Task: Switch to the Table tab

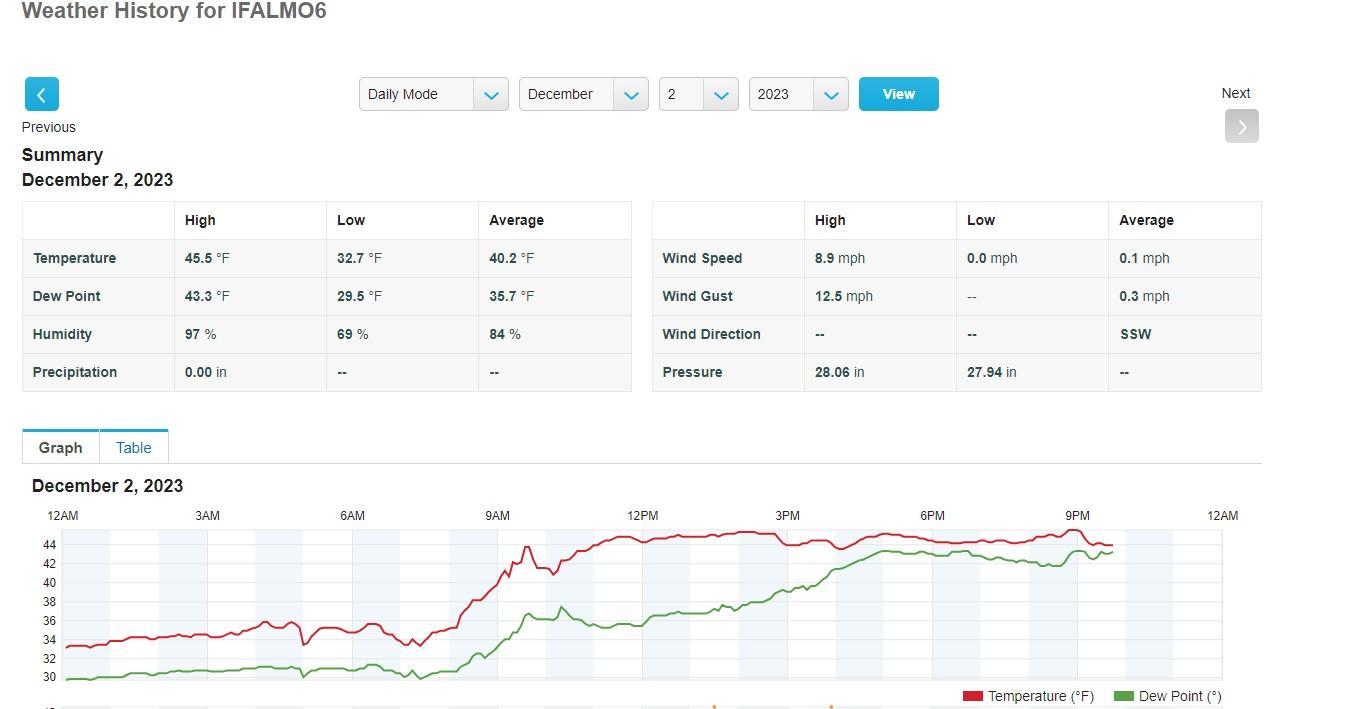Action: point(134,447)
